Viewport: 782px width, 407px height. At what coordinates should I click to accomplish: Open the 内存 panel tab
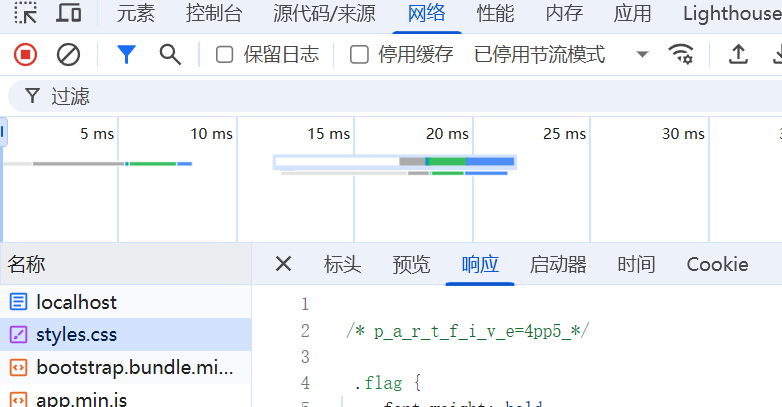coord(564,13)
